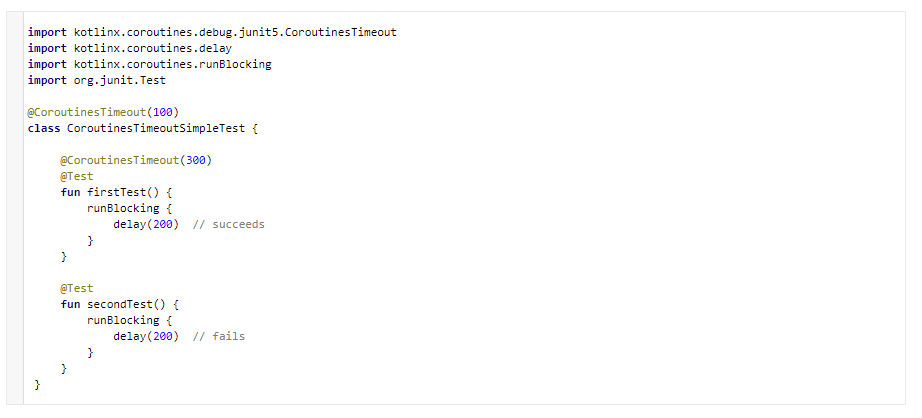This screenshot has width=922, height=418.
Task: Click the @CoroutinesTimeout(100) class annotation
Action: [x=103, y=112]
